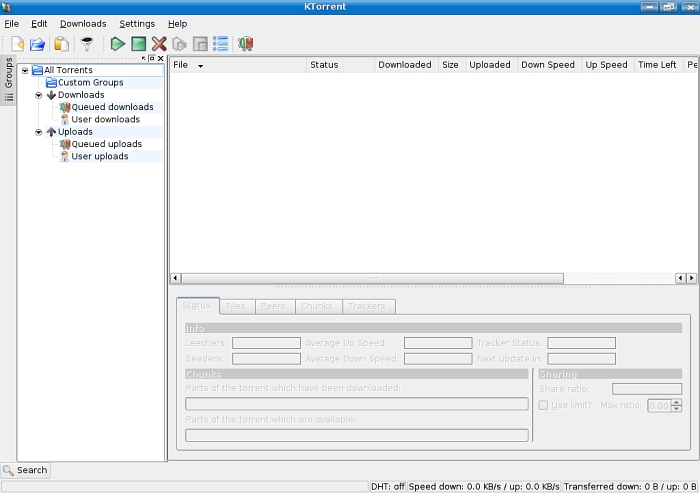Click the Share ratio field

647,389
